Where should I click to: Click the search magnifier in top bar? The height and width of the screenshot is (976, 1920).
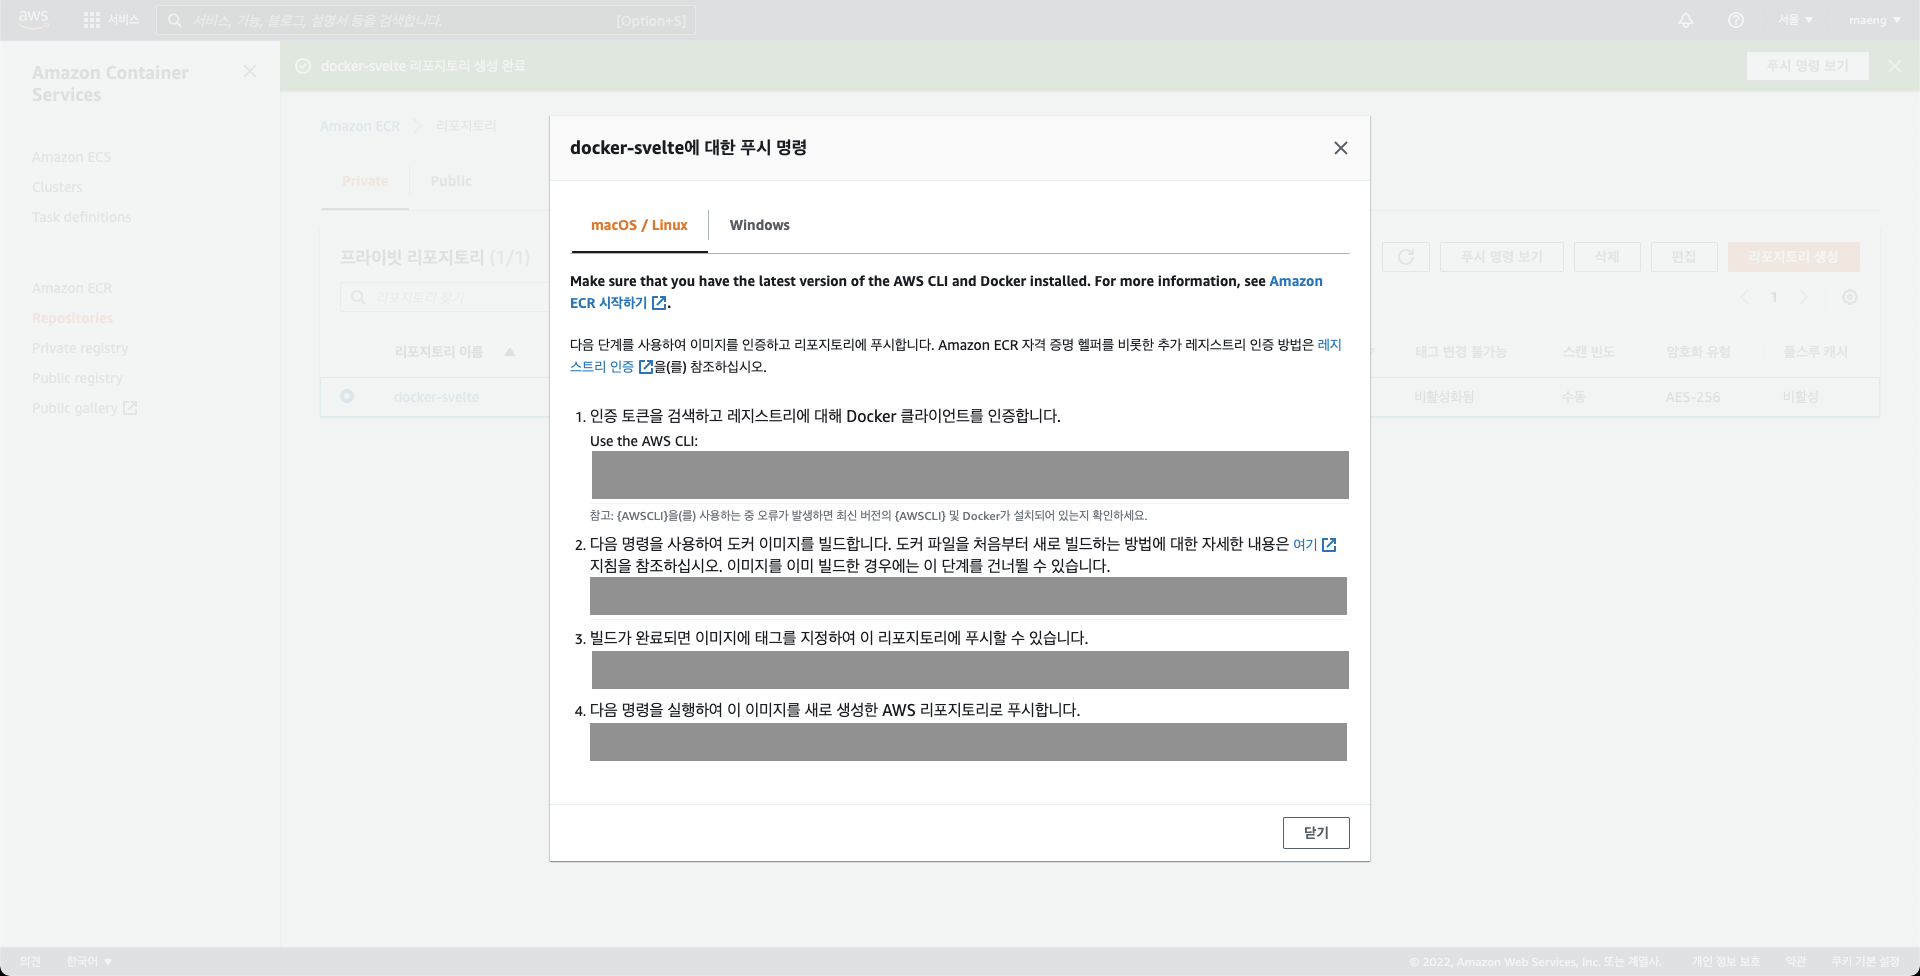[x=175, y=20]
